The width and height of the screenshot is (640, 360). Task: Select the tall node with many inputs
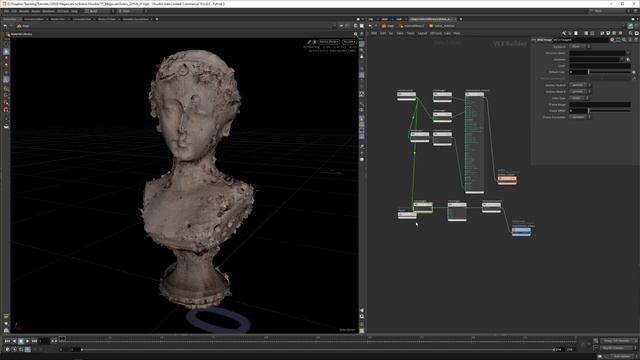click(x=474, y=142)
